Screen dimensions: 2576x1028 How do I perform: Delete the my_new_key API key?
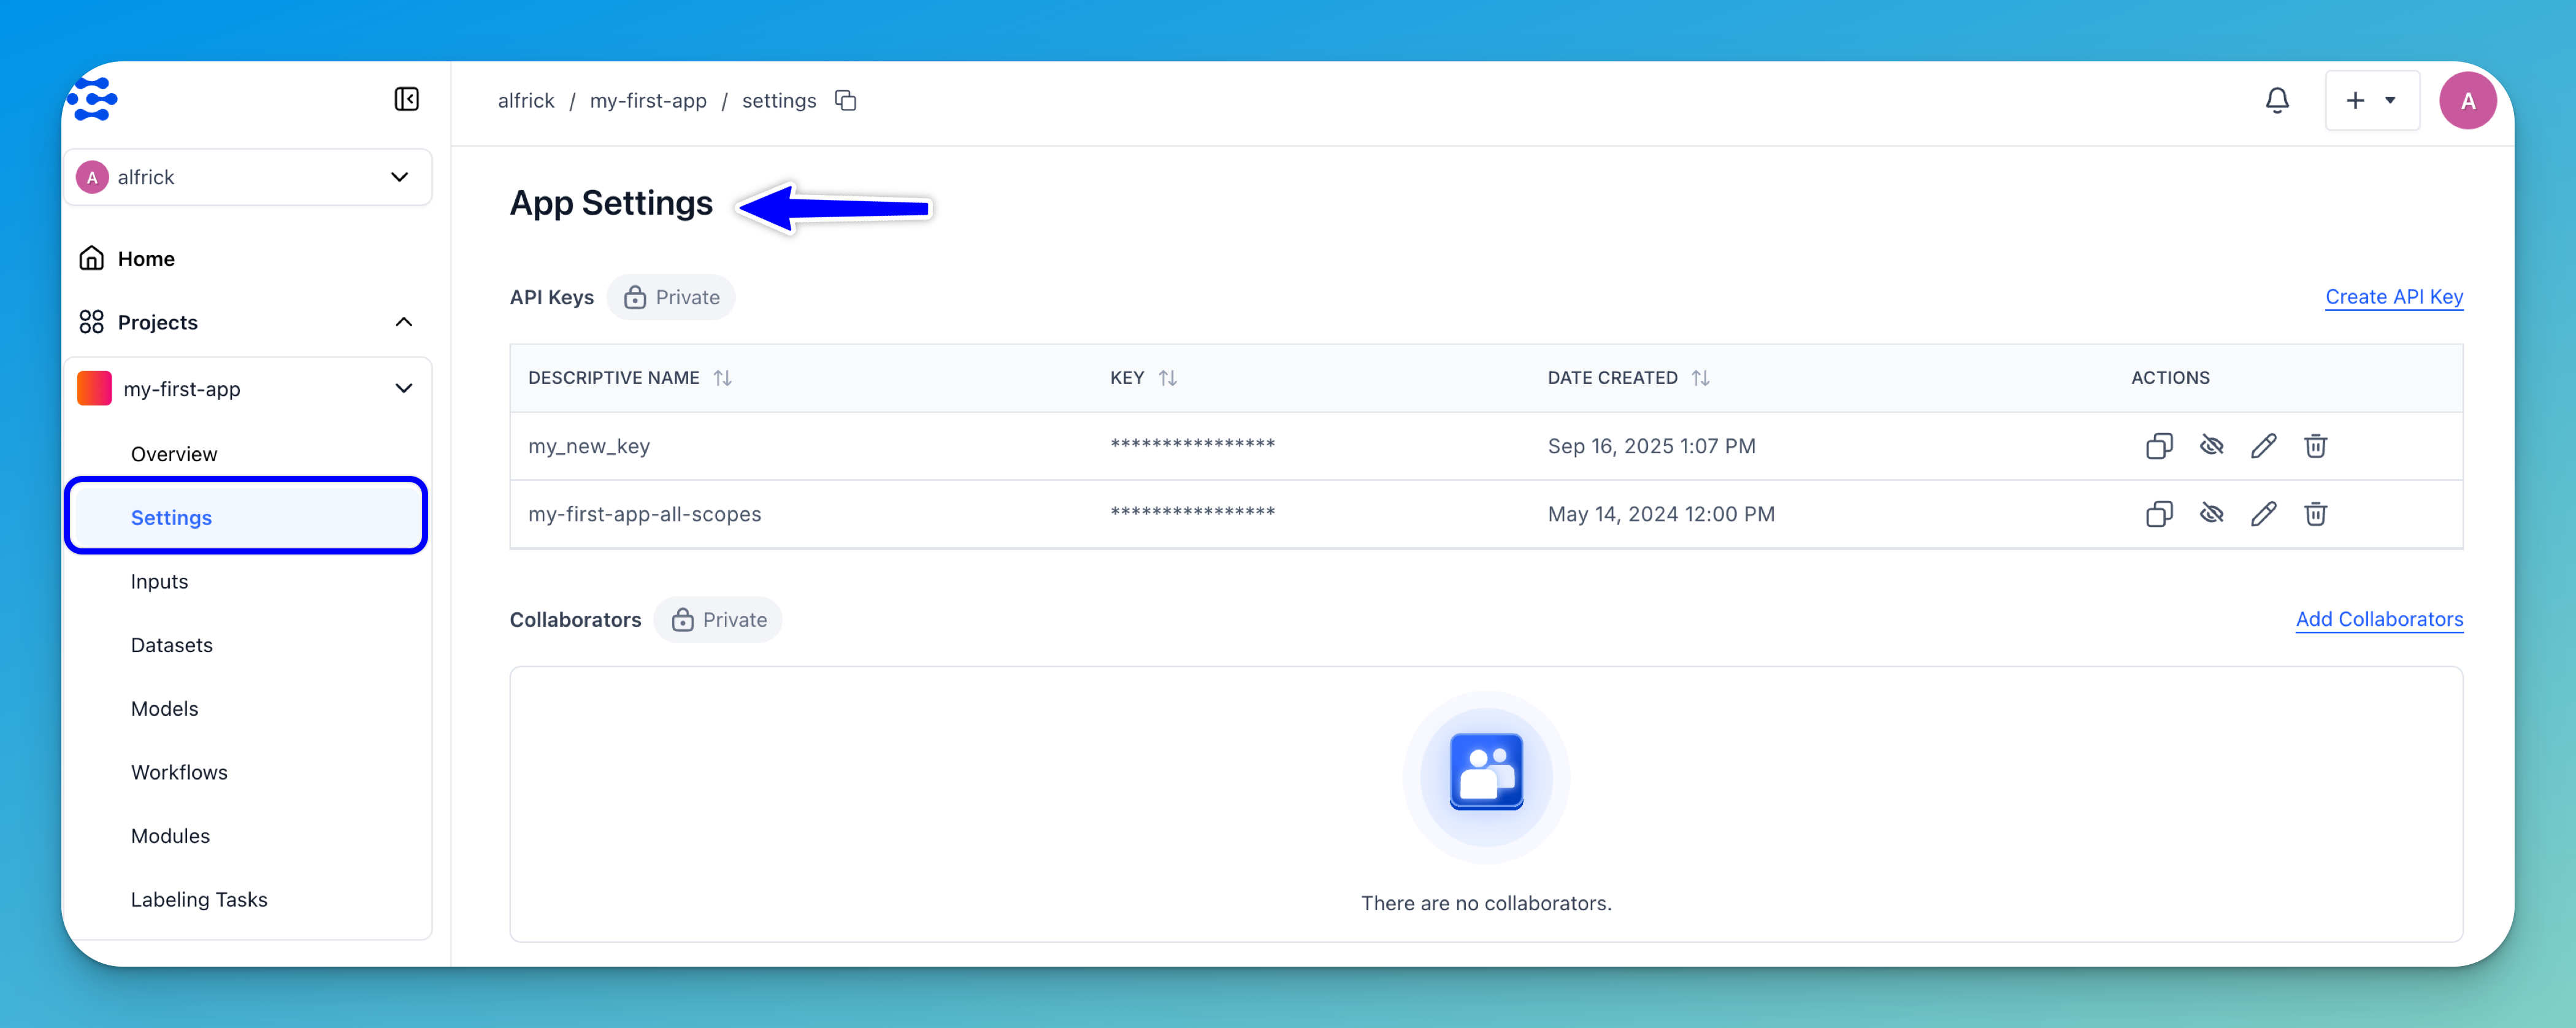2315,446
